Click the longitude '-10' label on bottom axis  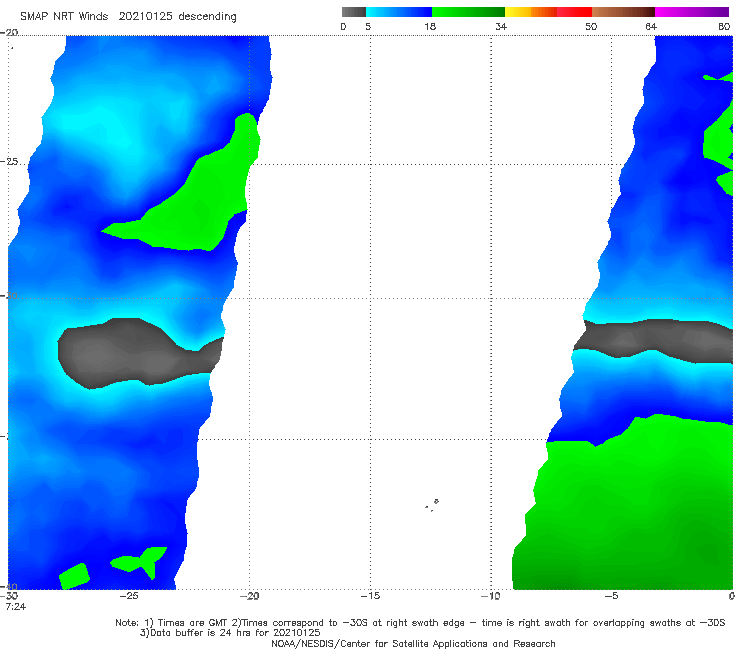(491, 596)
